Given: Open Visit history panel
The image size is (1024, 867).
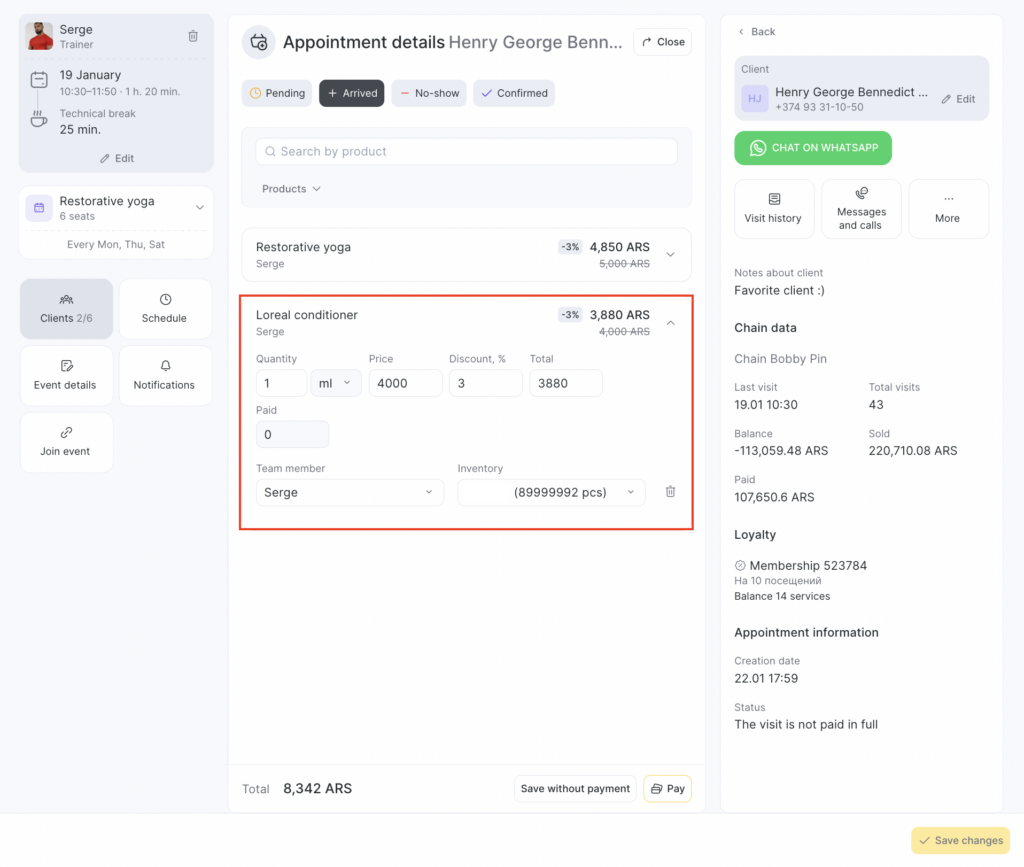Looking at the screenshot, I should click(x=773, y=209).
